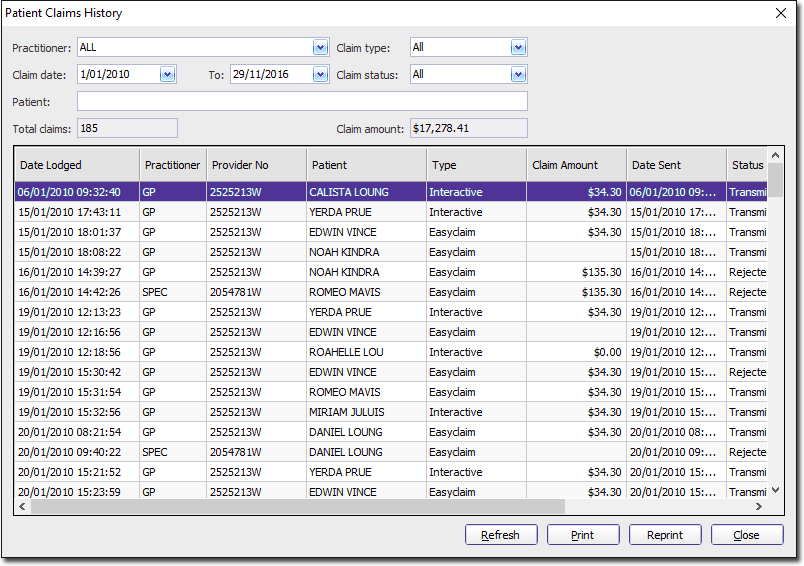The height and width of the screenshot is (566, 804).
Task: Select the CALISTA LOUNG claim row
Action: (x=348, y=192)
